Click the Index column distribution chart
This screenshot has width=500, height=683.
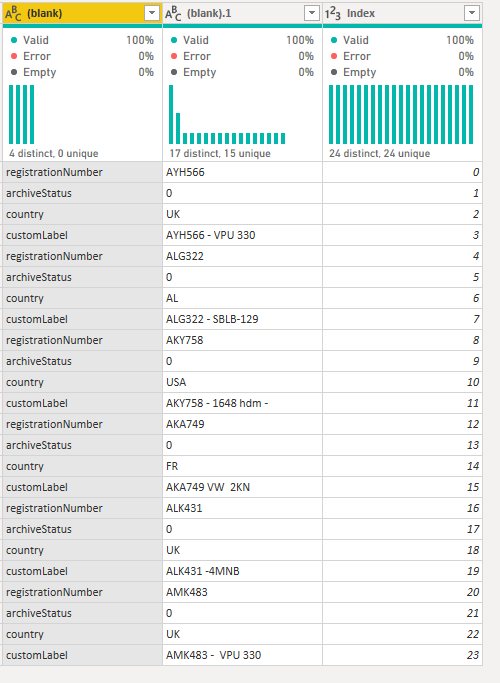tap(401, 114)
